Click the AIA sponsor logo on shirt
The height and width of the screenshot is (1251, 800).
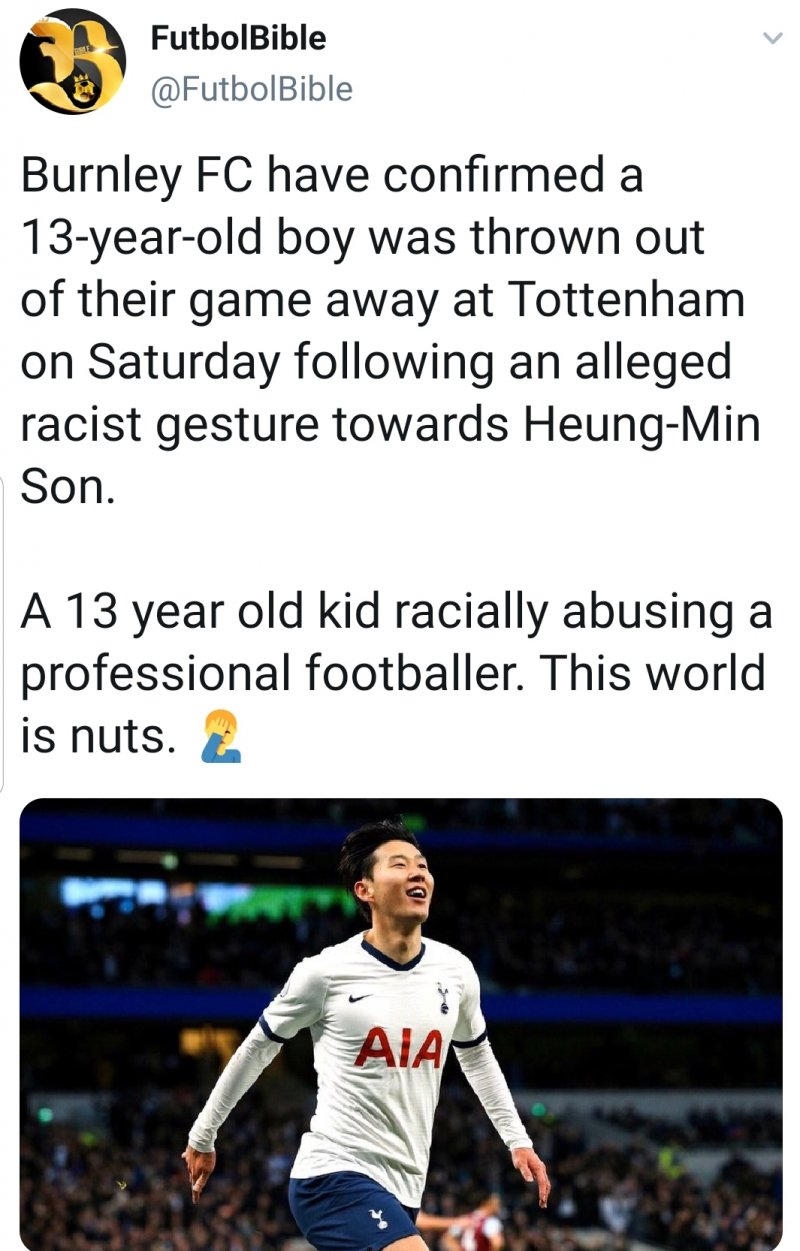(x=398, y=1049)
